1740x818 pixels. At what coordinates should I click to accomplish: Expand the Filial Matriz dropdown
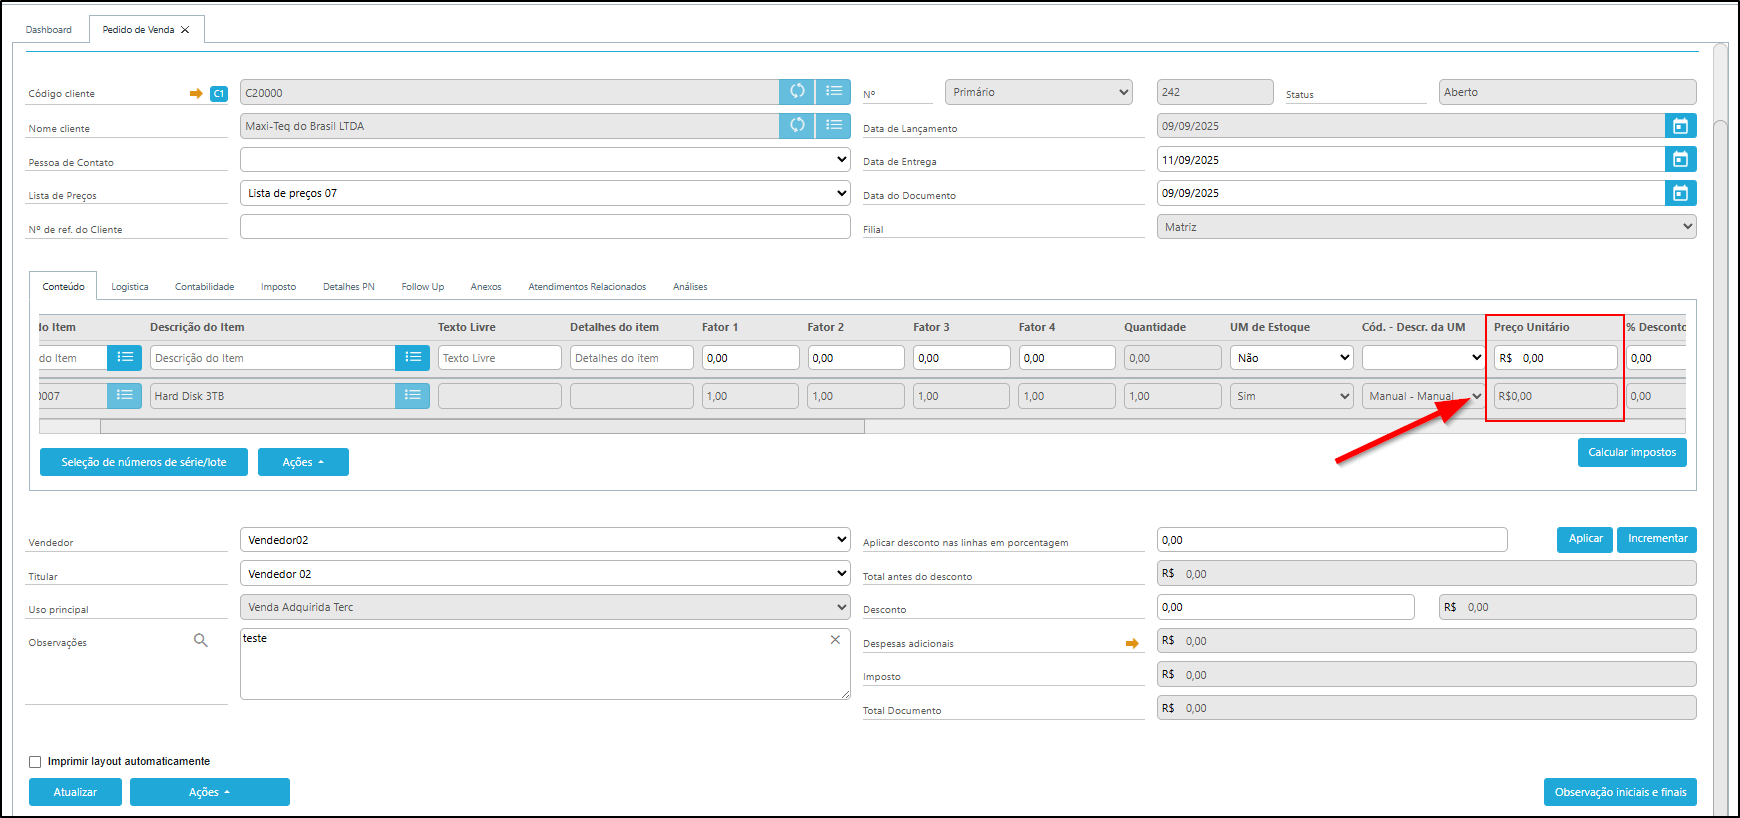1427,227
